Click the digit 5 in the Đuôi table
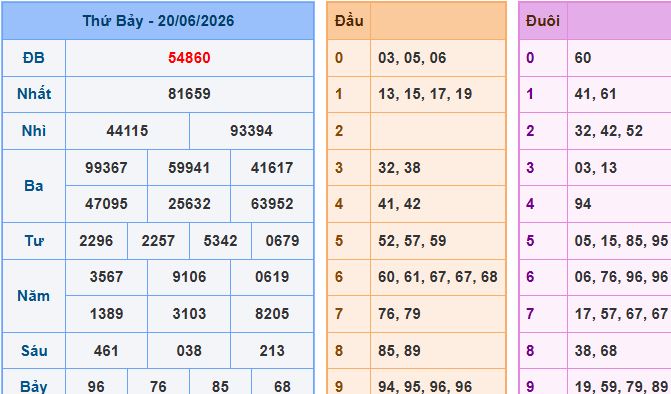The height and width of the screenshot is (394, 671). click(530, 241)
